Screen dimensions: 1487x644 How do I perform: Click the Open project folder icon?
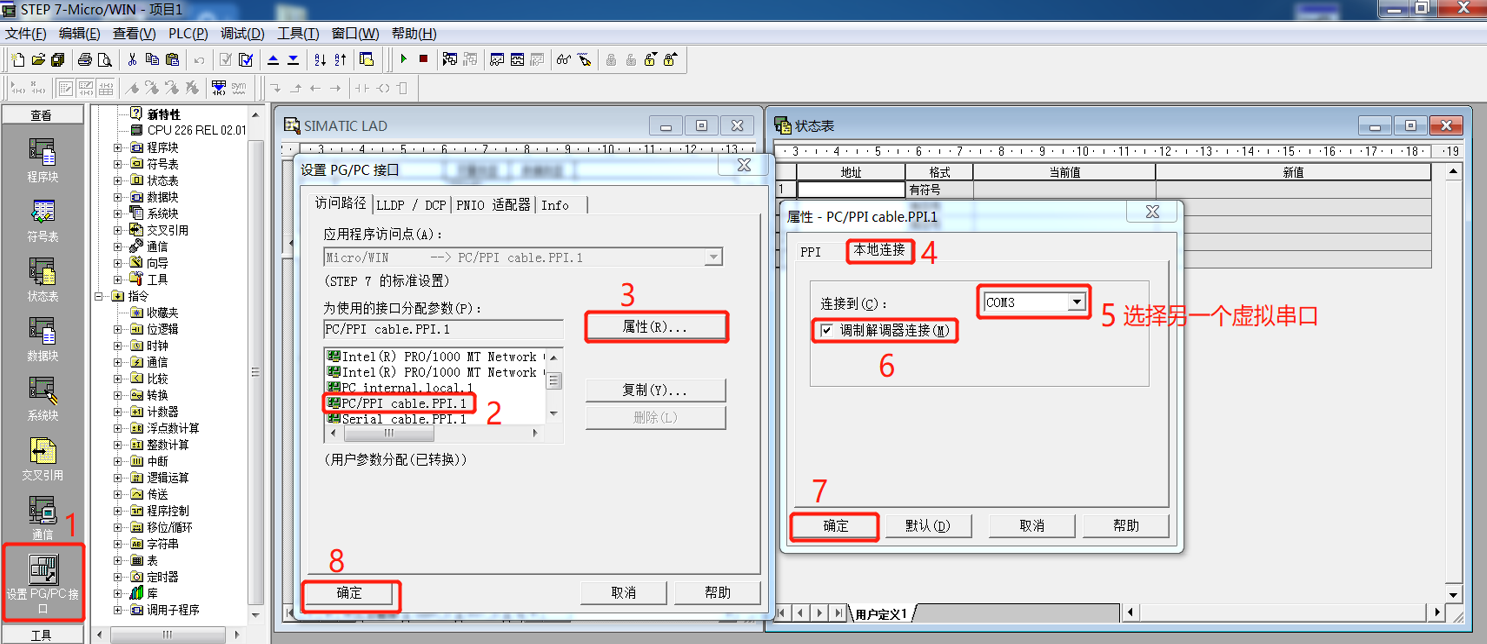tap(38, 60)
